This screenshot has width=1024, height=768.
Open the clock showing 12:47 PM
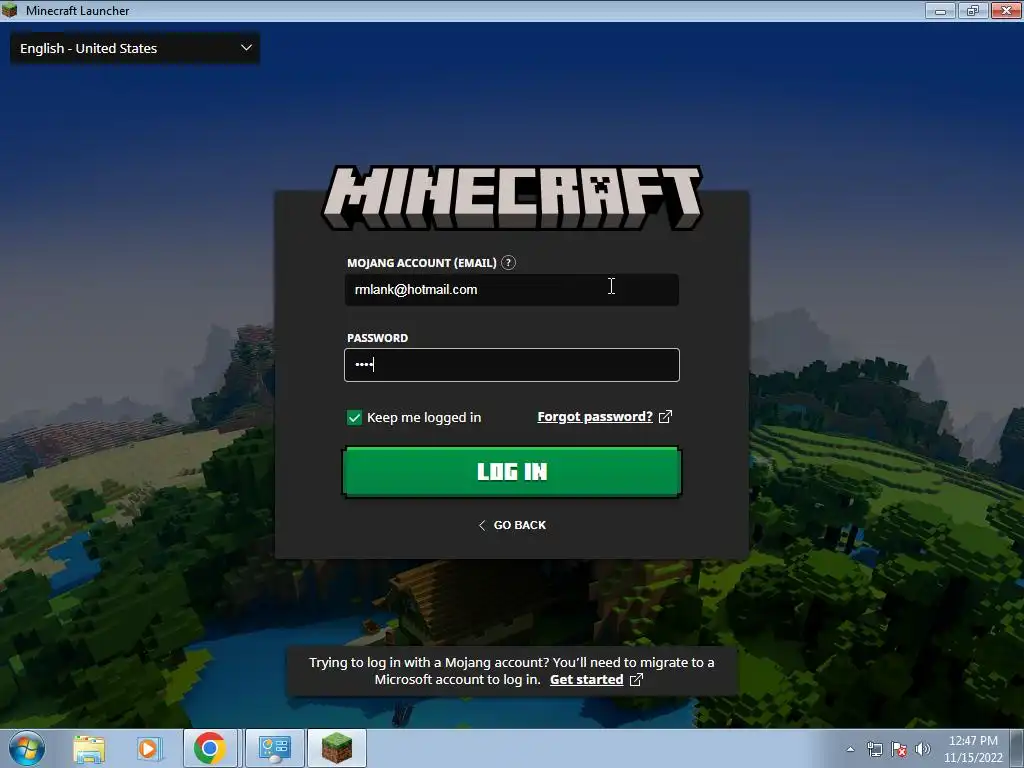pos(973,749)
